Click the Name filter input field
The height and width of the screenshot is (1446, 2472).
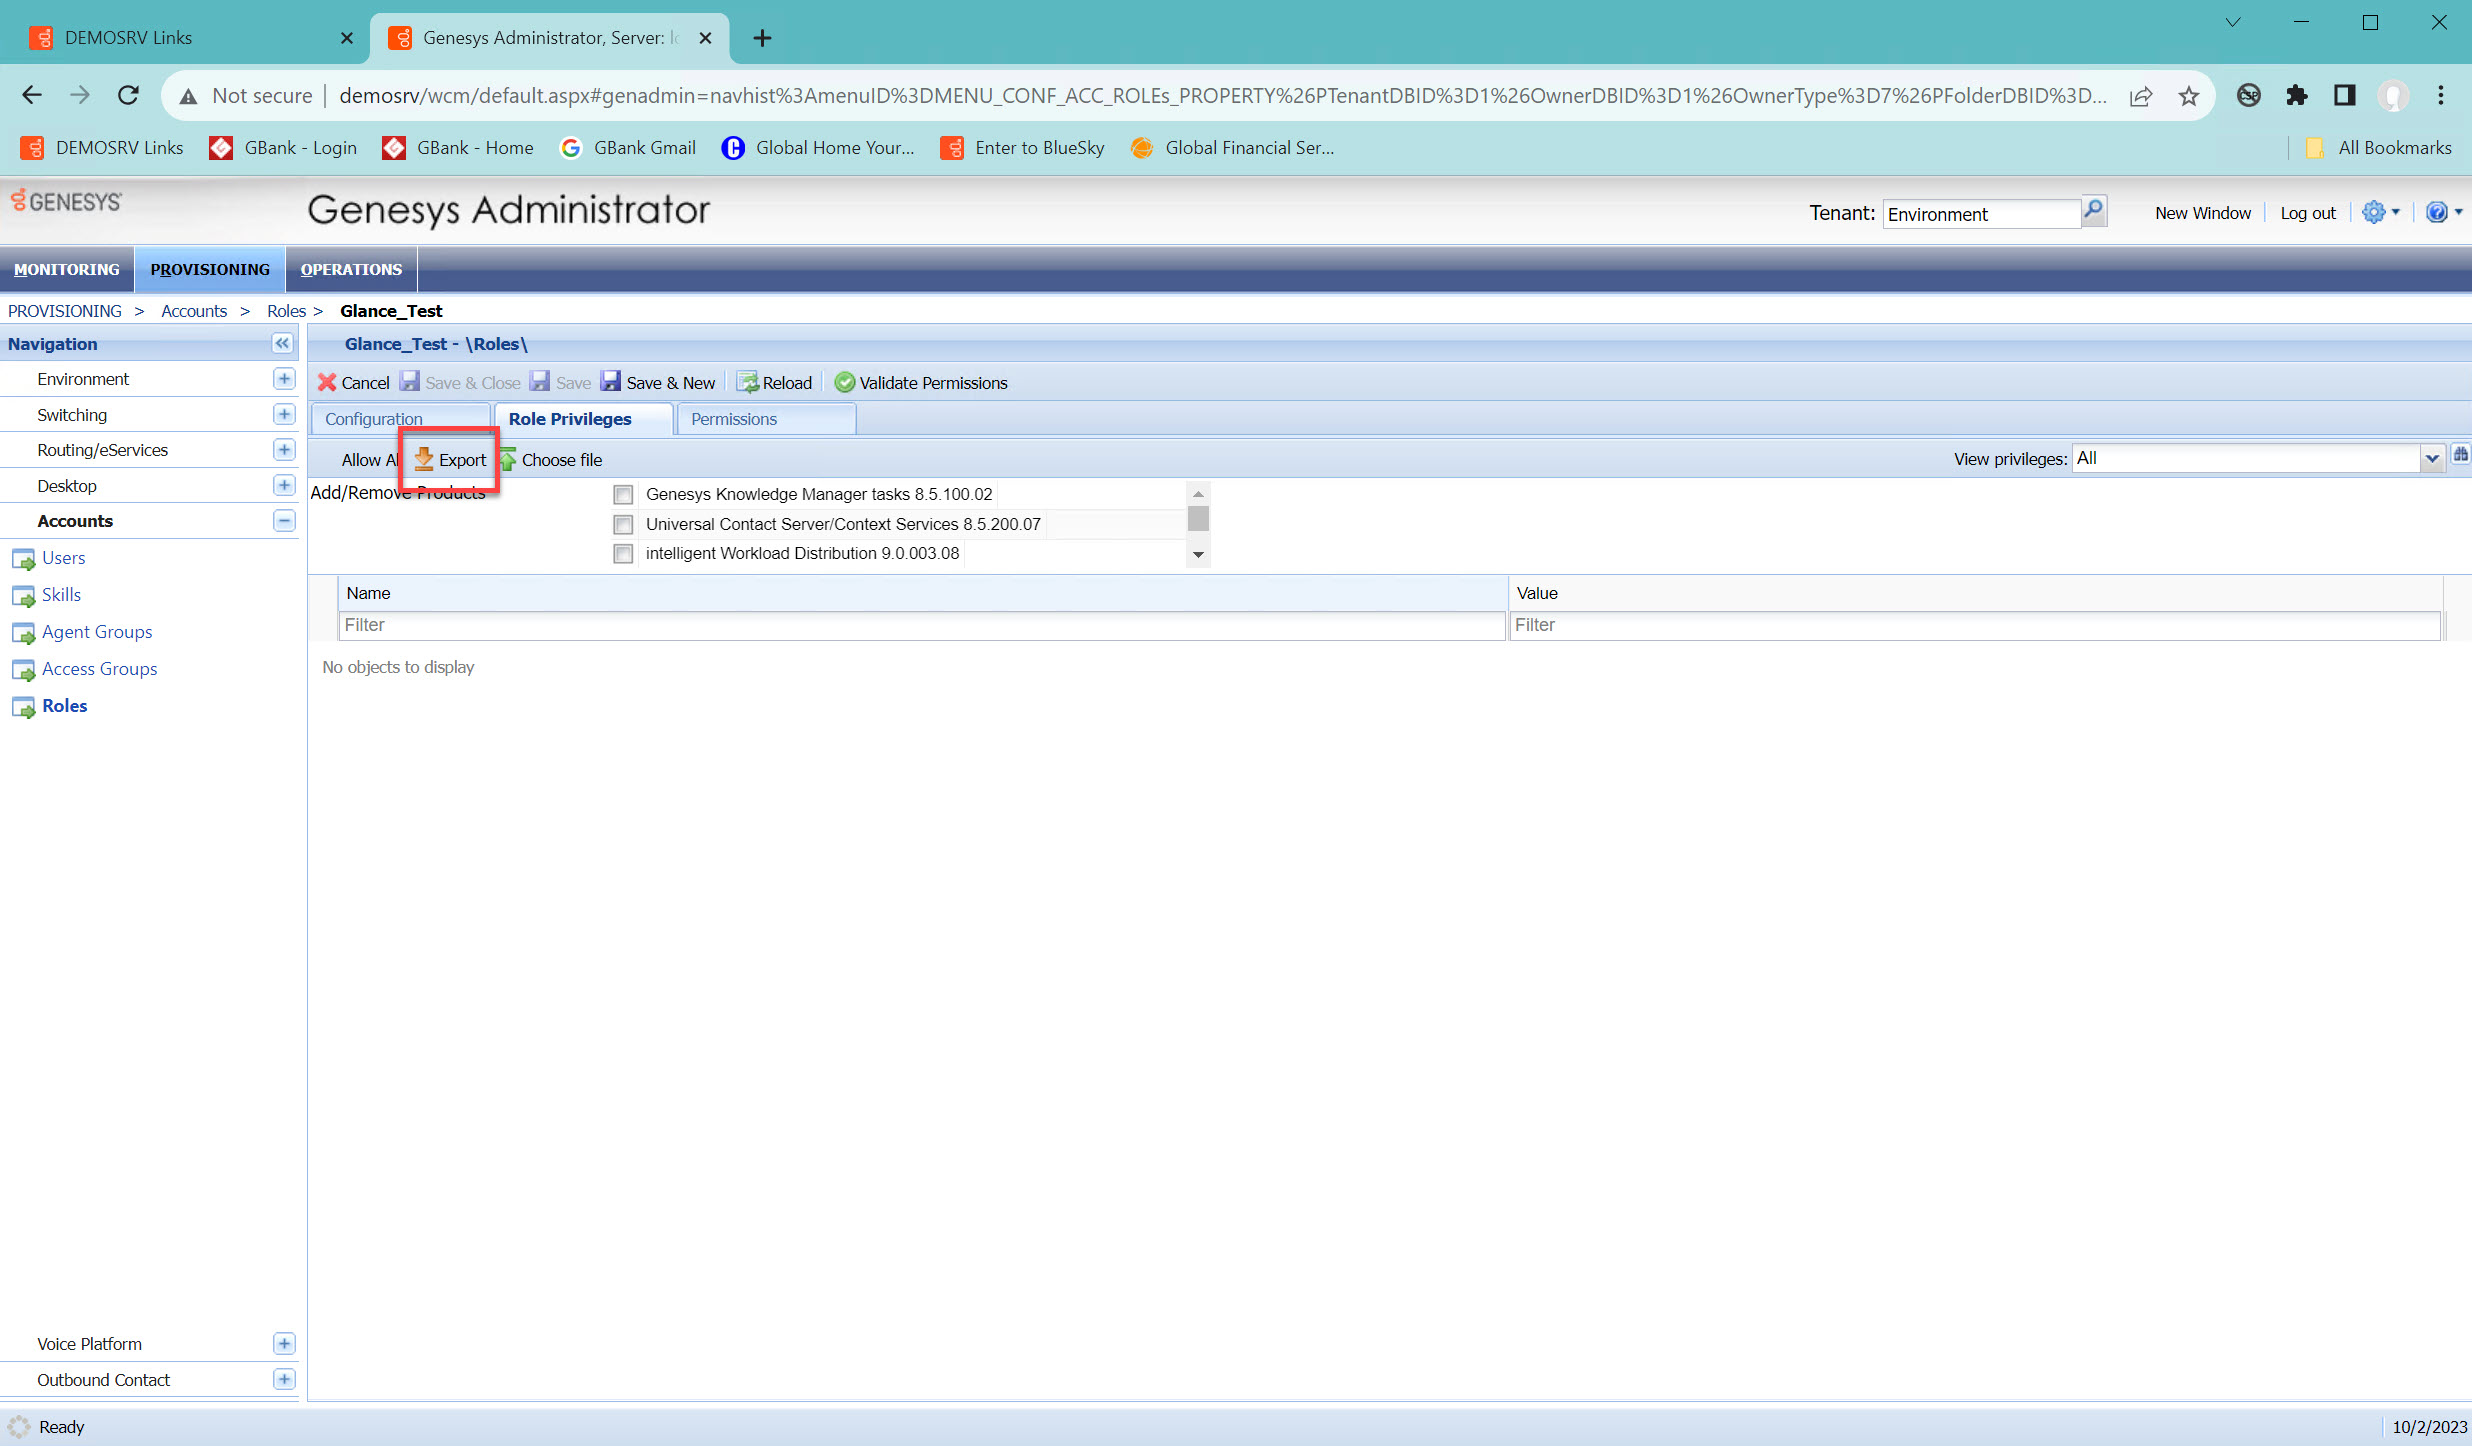coord(921,625)
